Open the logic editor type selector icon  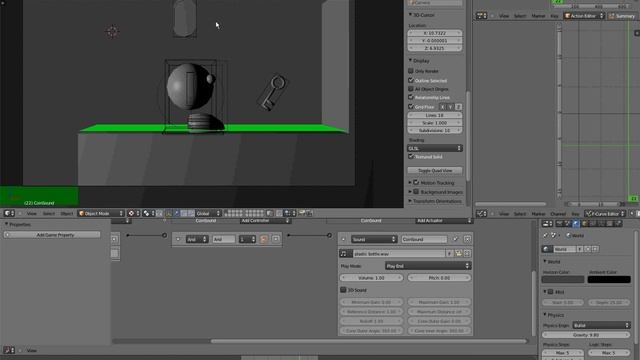[8, 350]
